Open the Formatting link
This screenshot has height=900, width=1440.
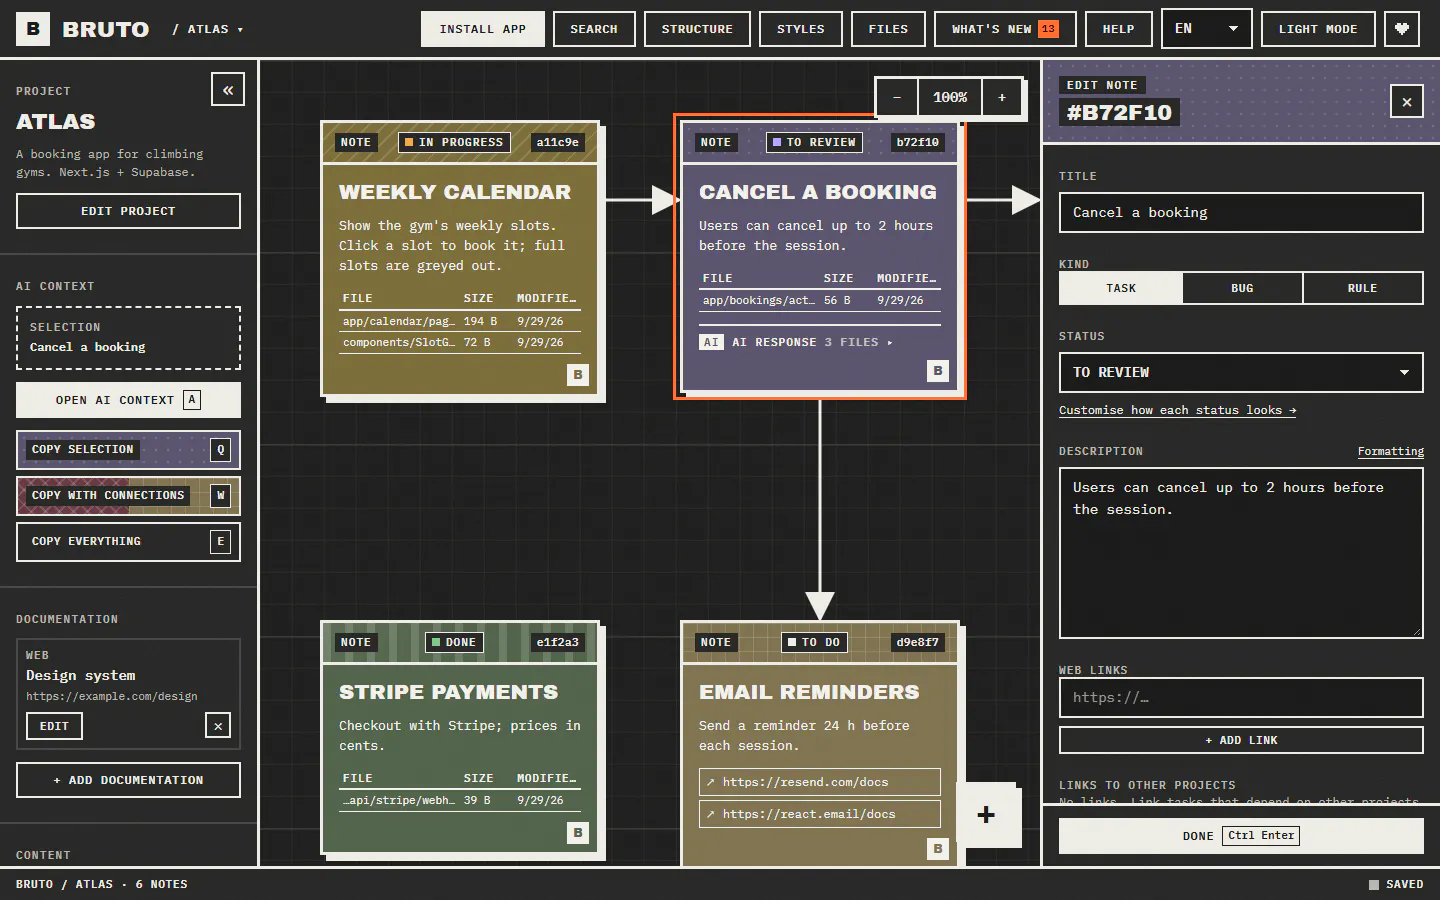(x=1391, y=452)
